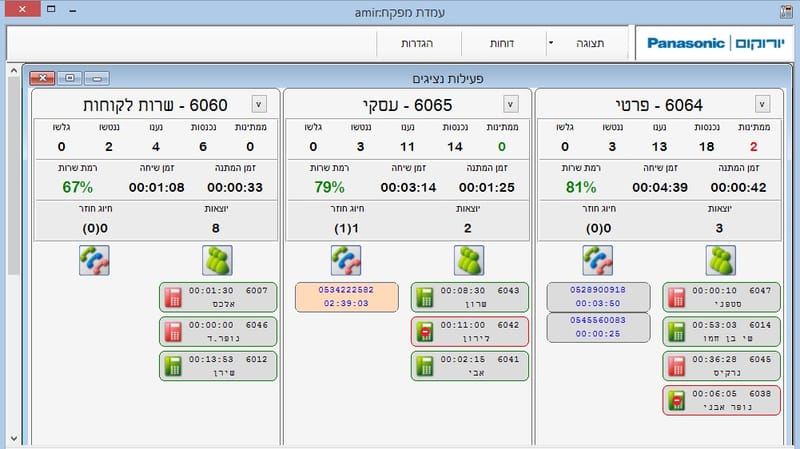Click red waiting count 2 in queue 6064
The image size is (800, 449).
[x=754, y=147]
